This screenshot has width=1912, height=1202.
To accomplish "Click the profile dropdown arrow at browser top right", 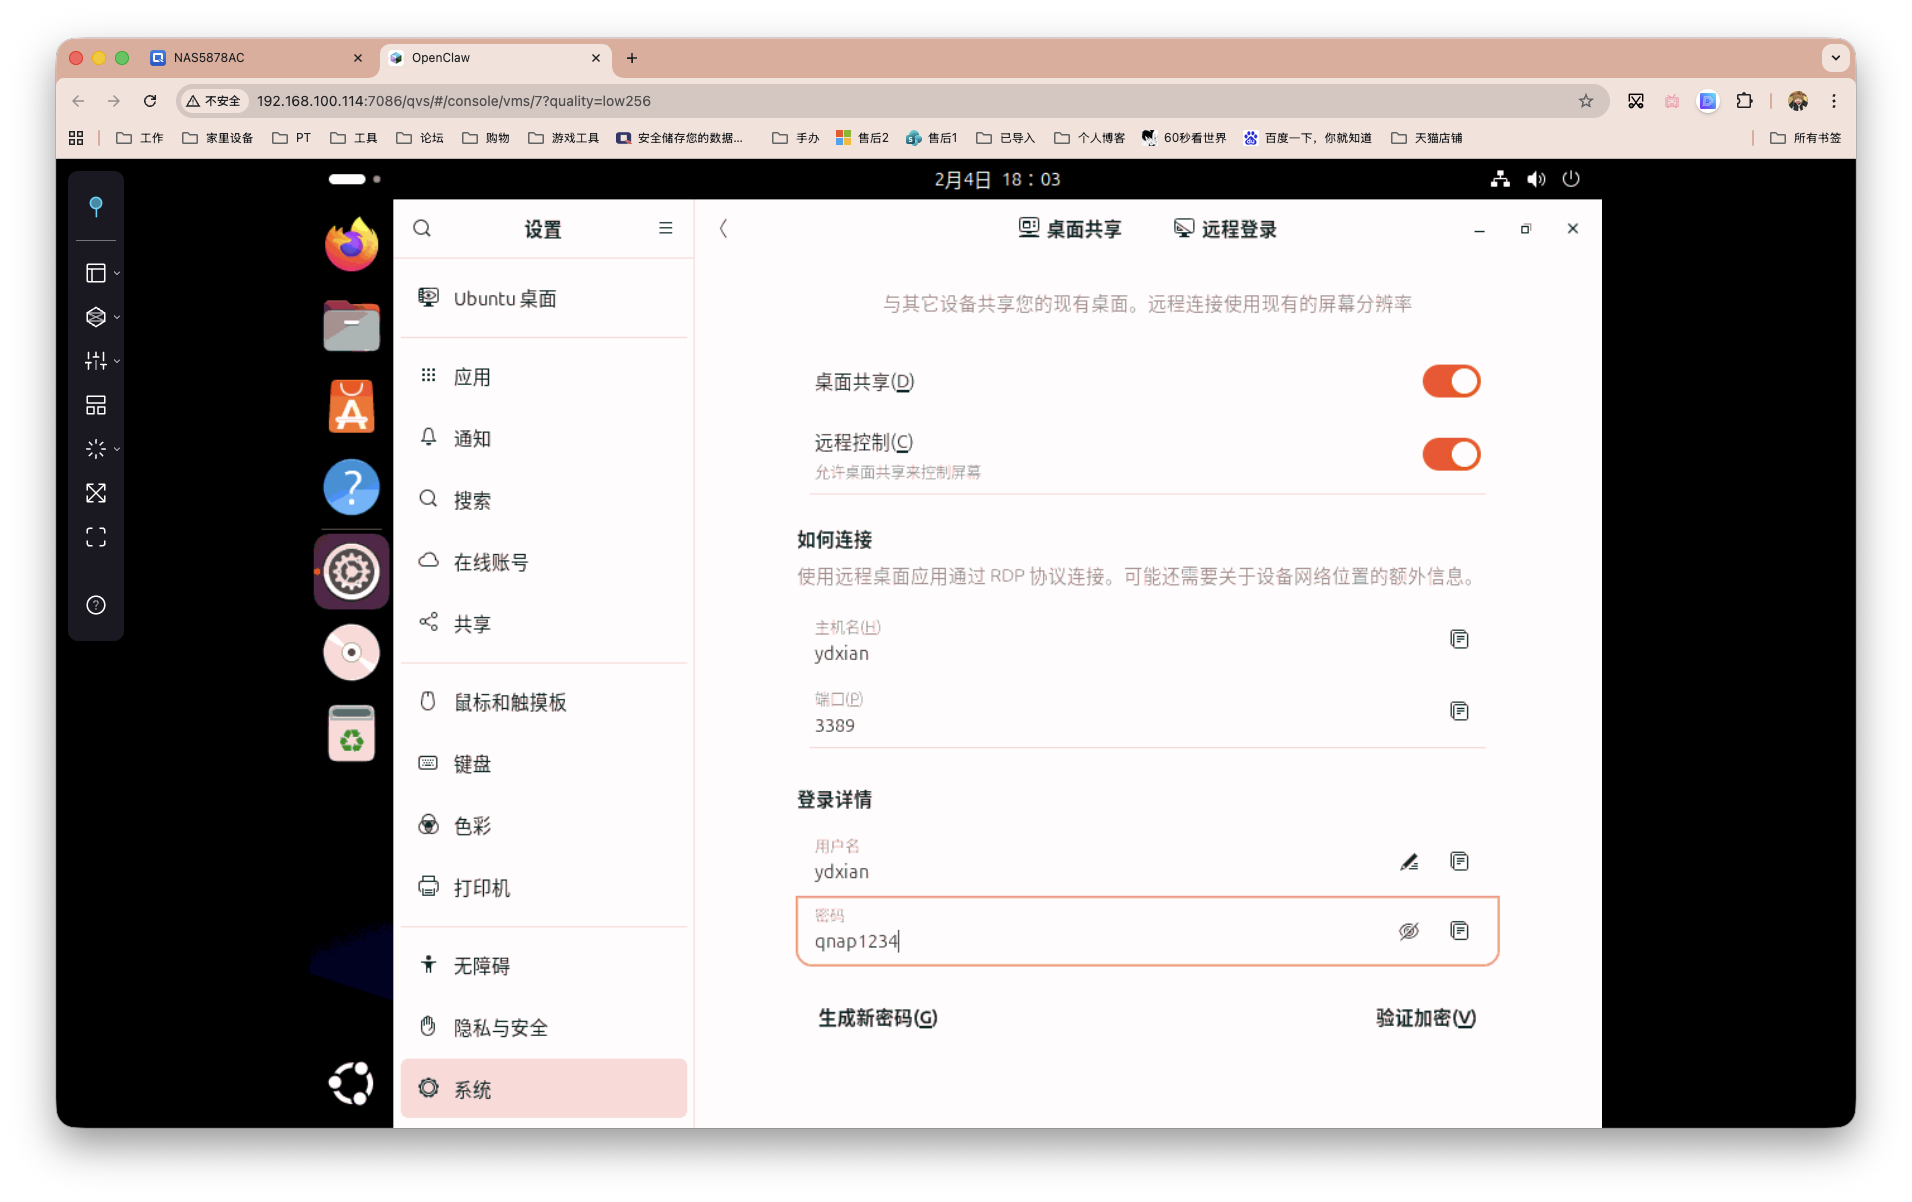I will [1836, 58].
